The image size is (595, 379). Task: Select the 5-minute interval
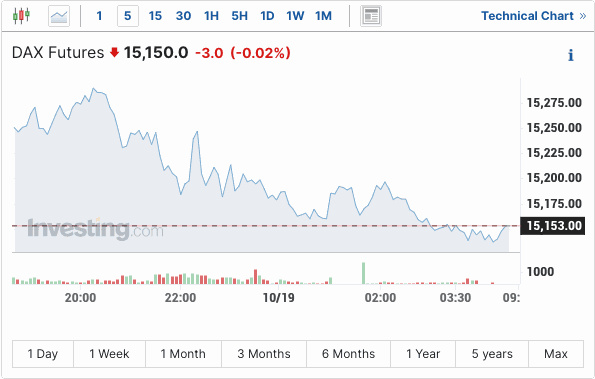[128, 16]
